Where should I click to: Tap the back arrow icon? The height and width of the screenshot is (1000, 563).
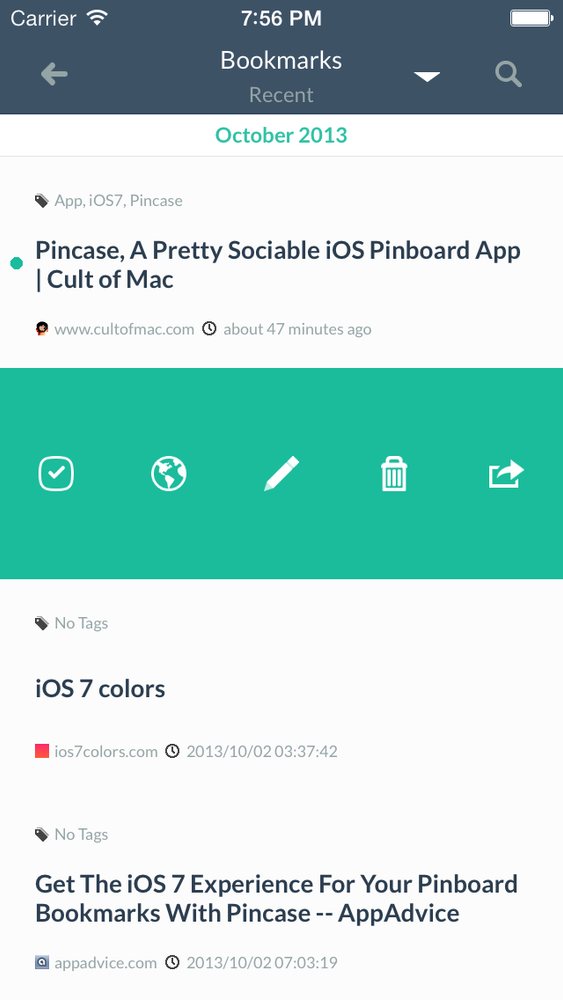pyautogui.click(x=54, y=75)
